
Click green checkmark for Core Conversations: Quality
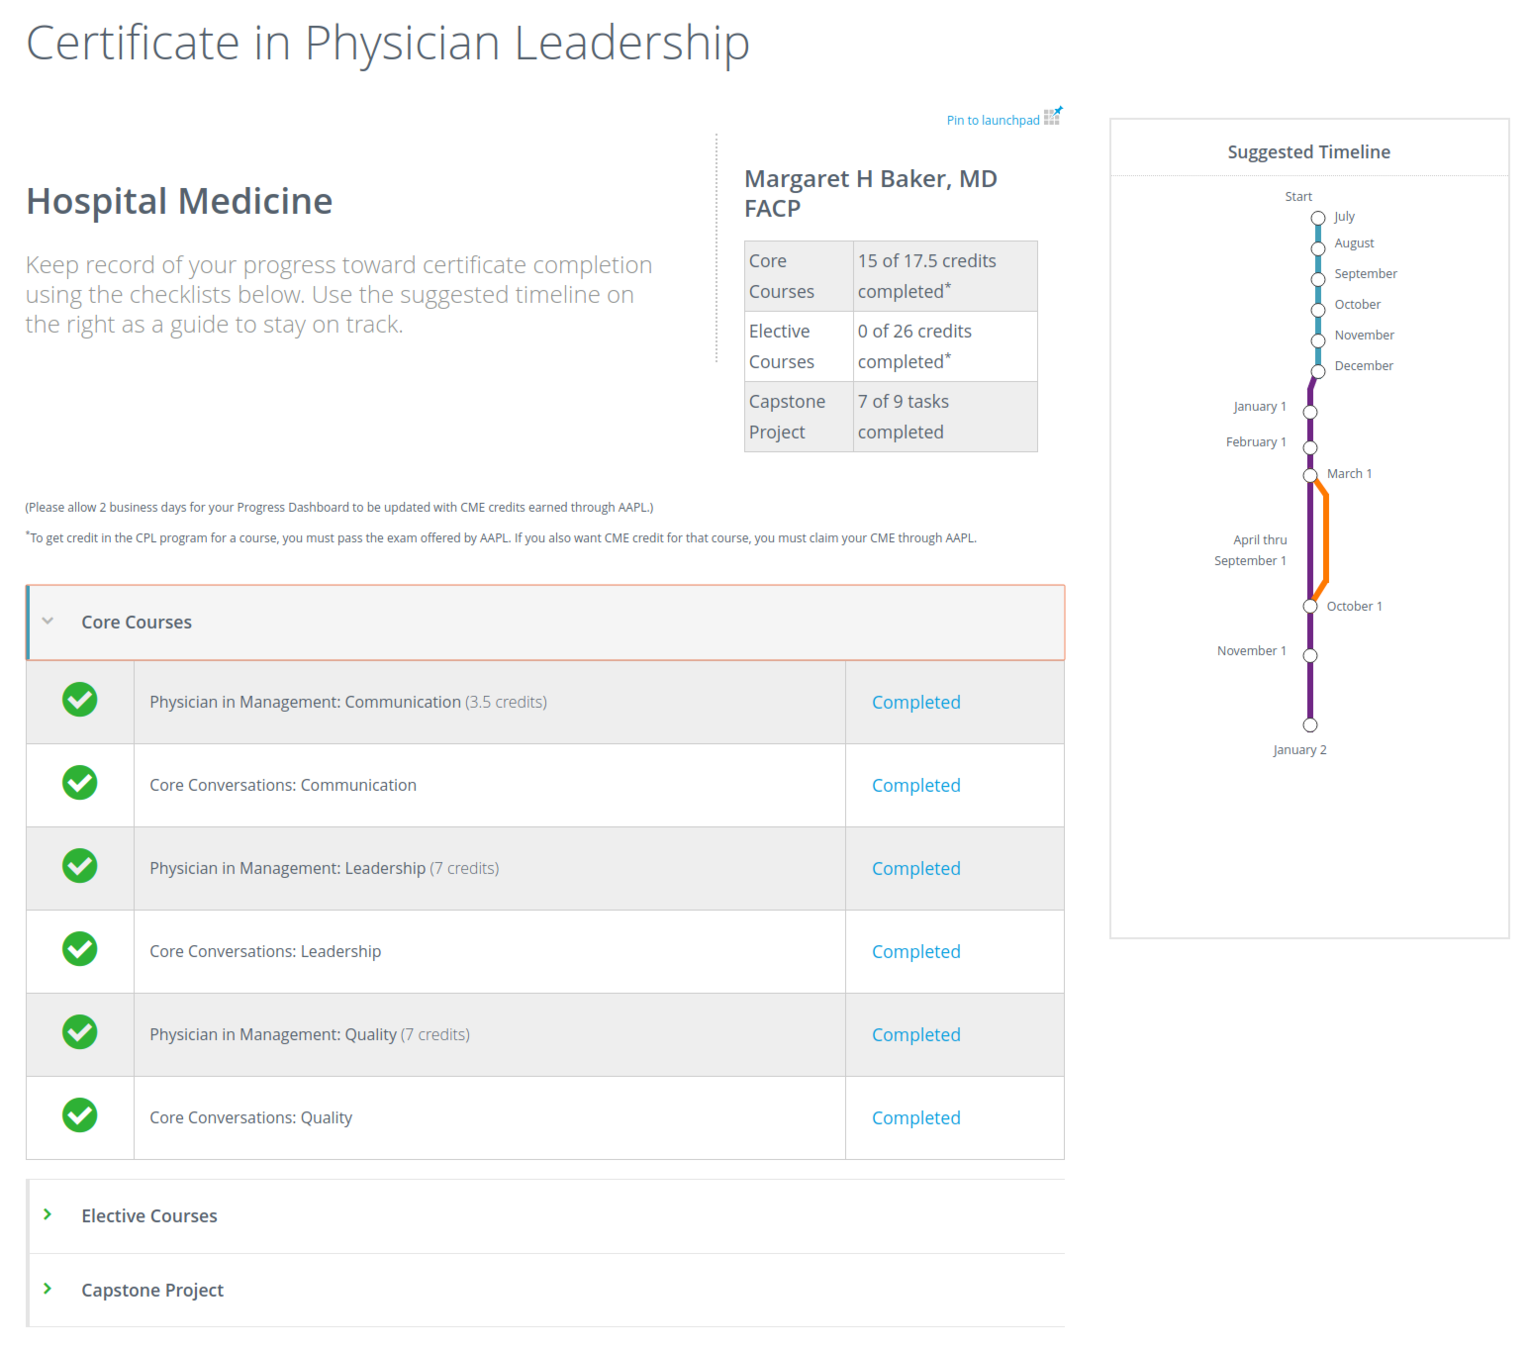pos(80,1115)
